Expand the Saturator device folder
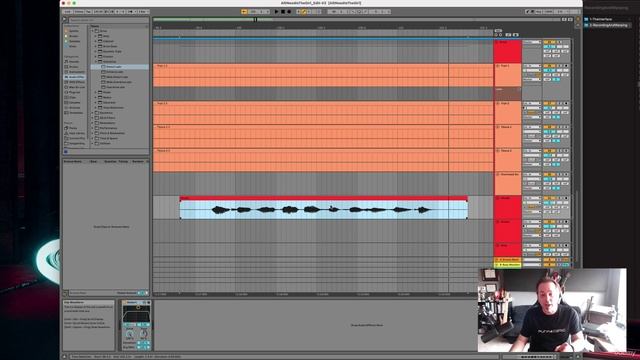The image size is (640, 360). (x=96, y=102)
